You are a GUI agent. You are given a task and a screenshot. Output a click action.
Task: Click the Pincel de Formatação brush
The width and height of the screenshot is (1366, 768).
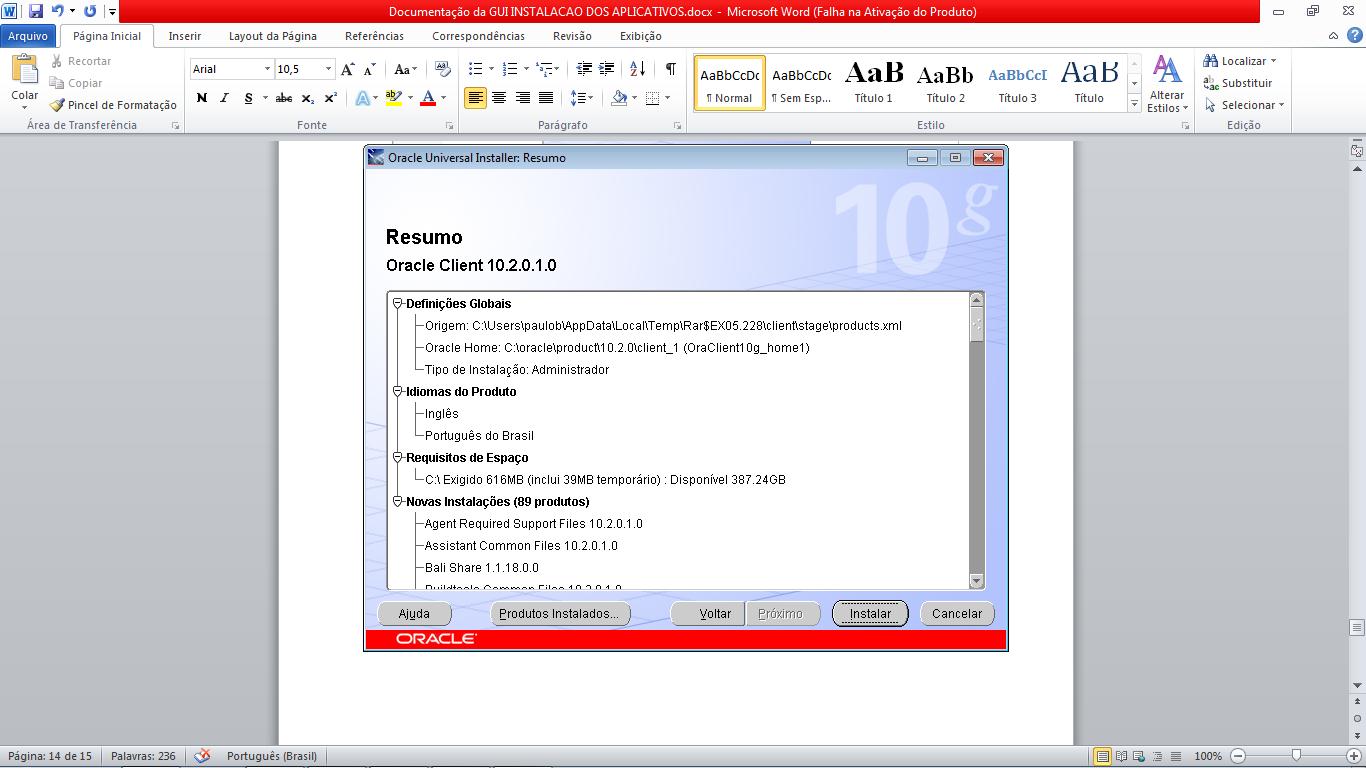click(114, 105)
